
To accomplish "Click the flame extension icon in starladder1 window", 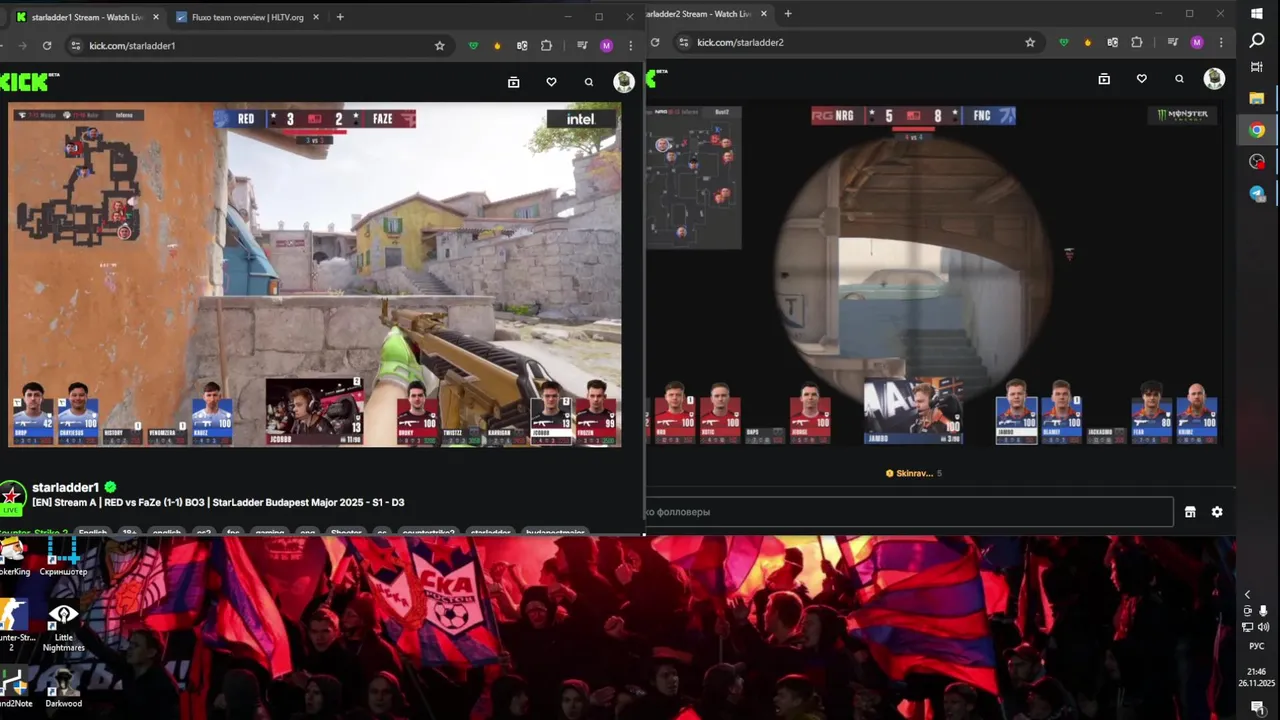I will click(498, 45).
